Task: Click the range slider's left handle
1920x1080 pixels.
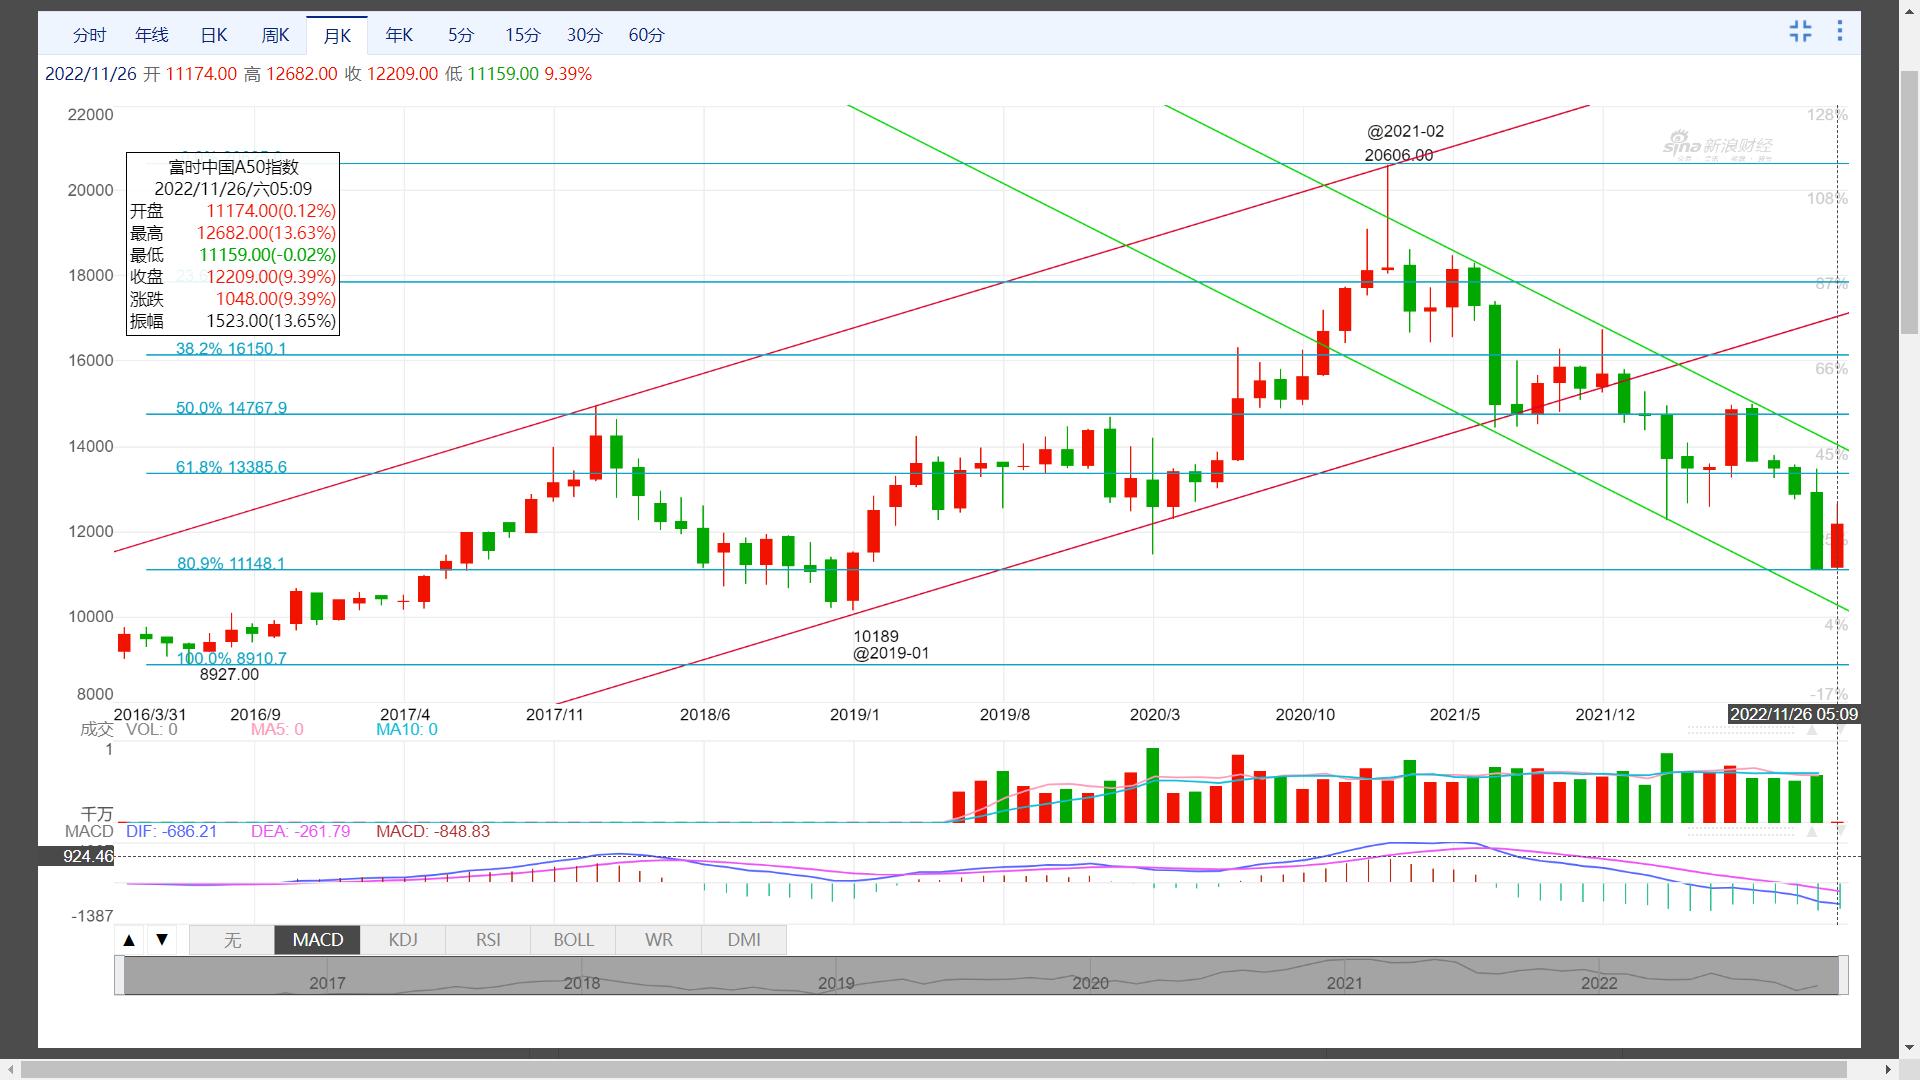Action: coord(119,975)
